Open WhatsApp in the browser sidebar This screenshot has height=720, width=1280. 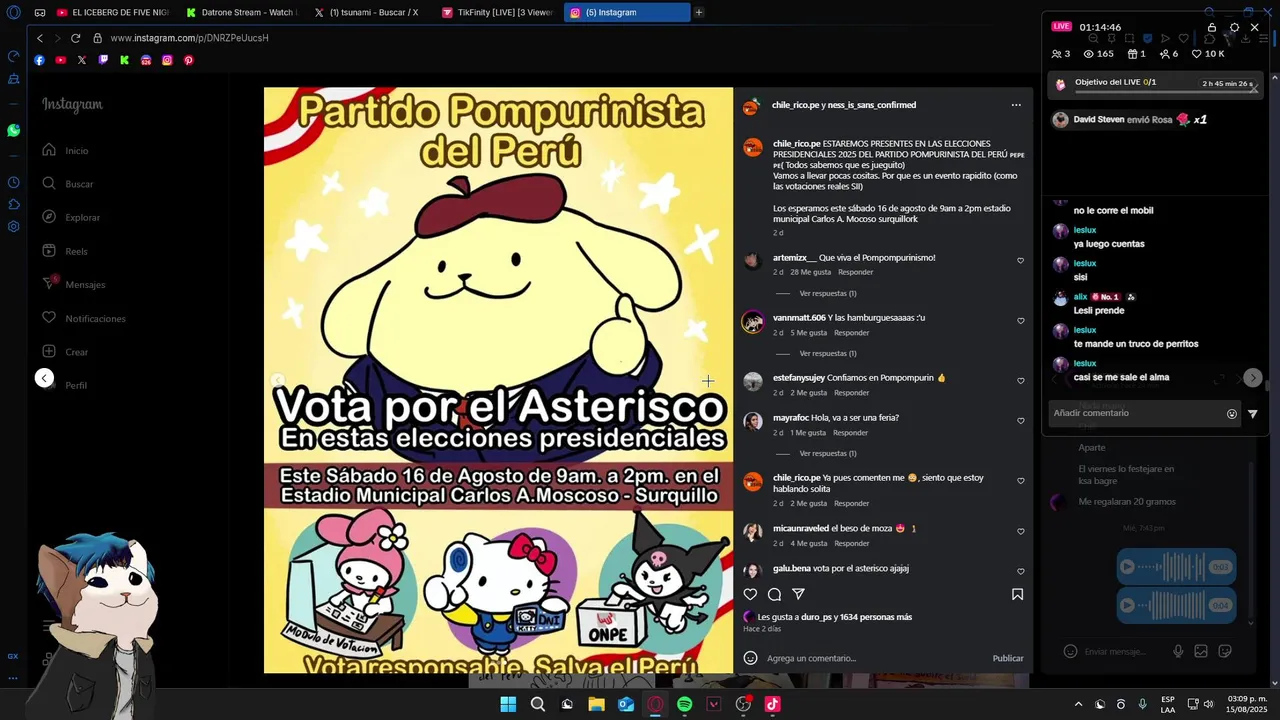click(x=13, y=131)
